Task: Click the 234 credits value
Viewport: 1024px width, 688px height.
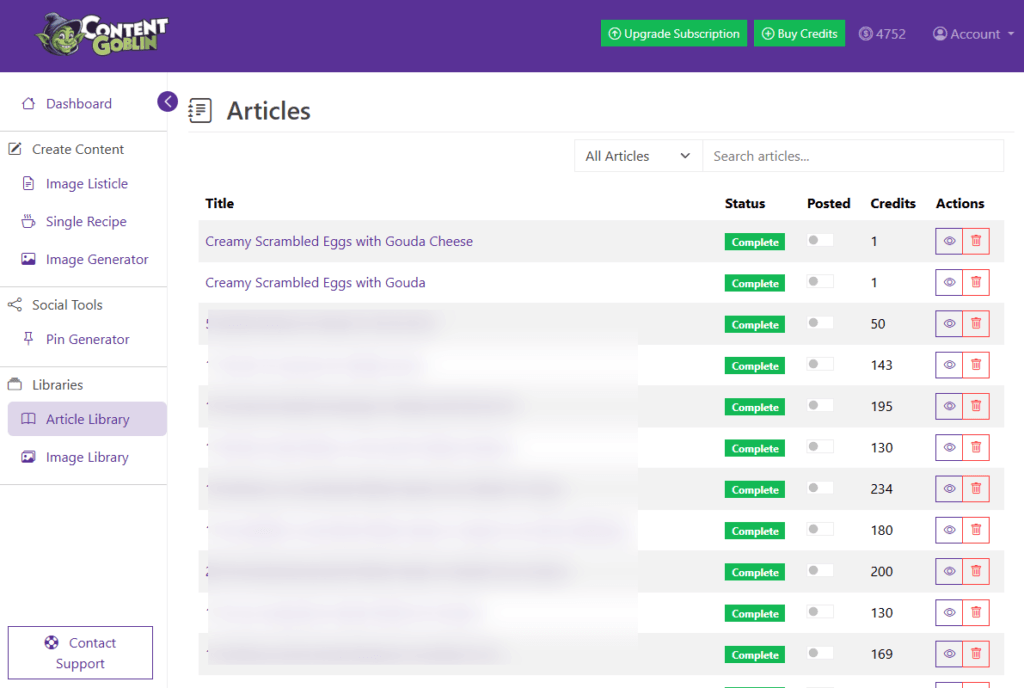Action: pyautogui.click(x=882, y=488)
